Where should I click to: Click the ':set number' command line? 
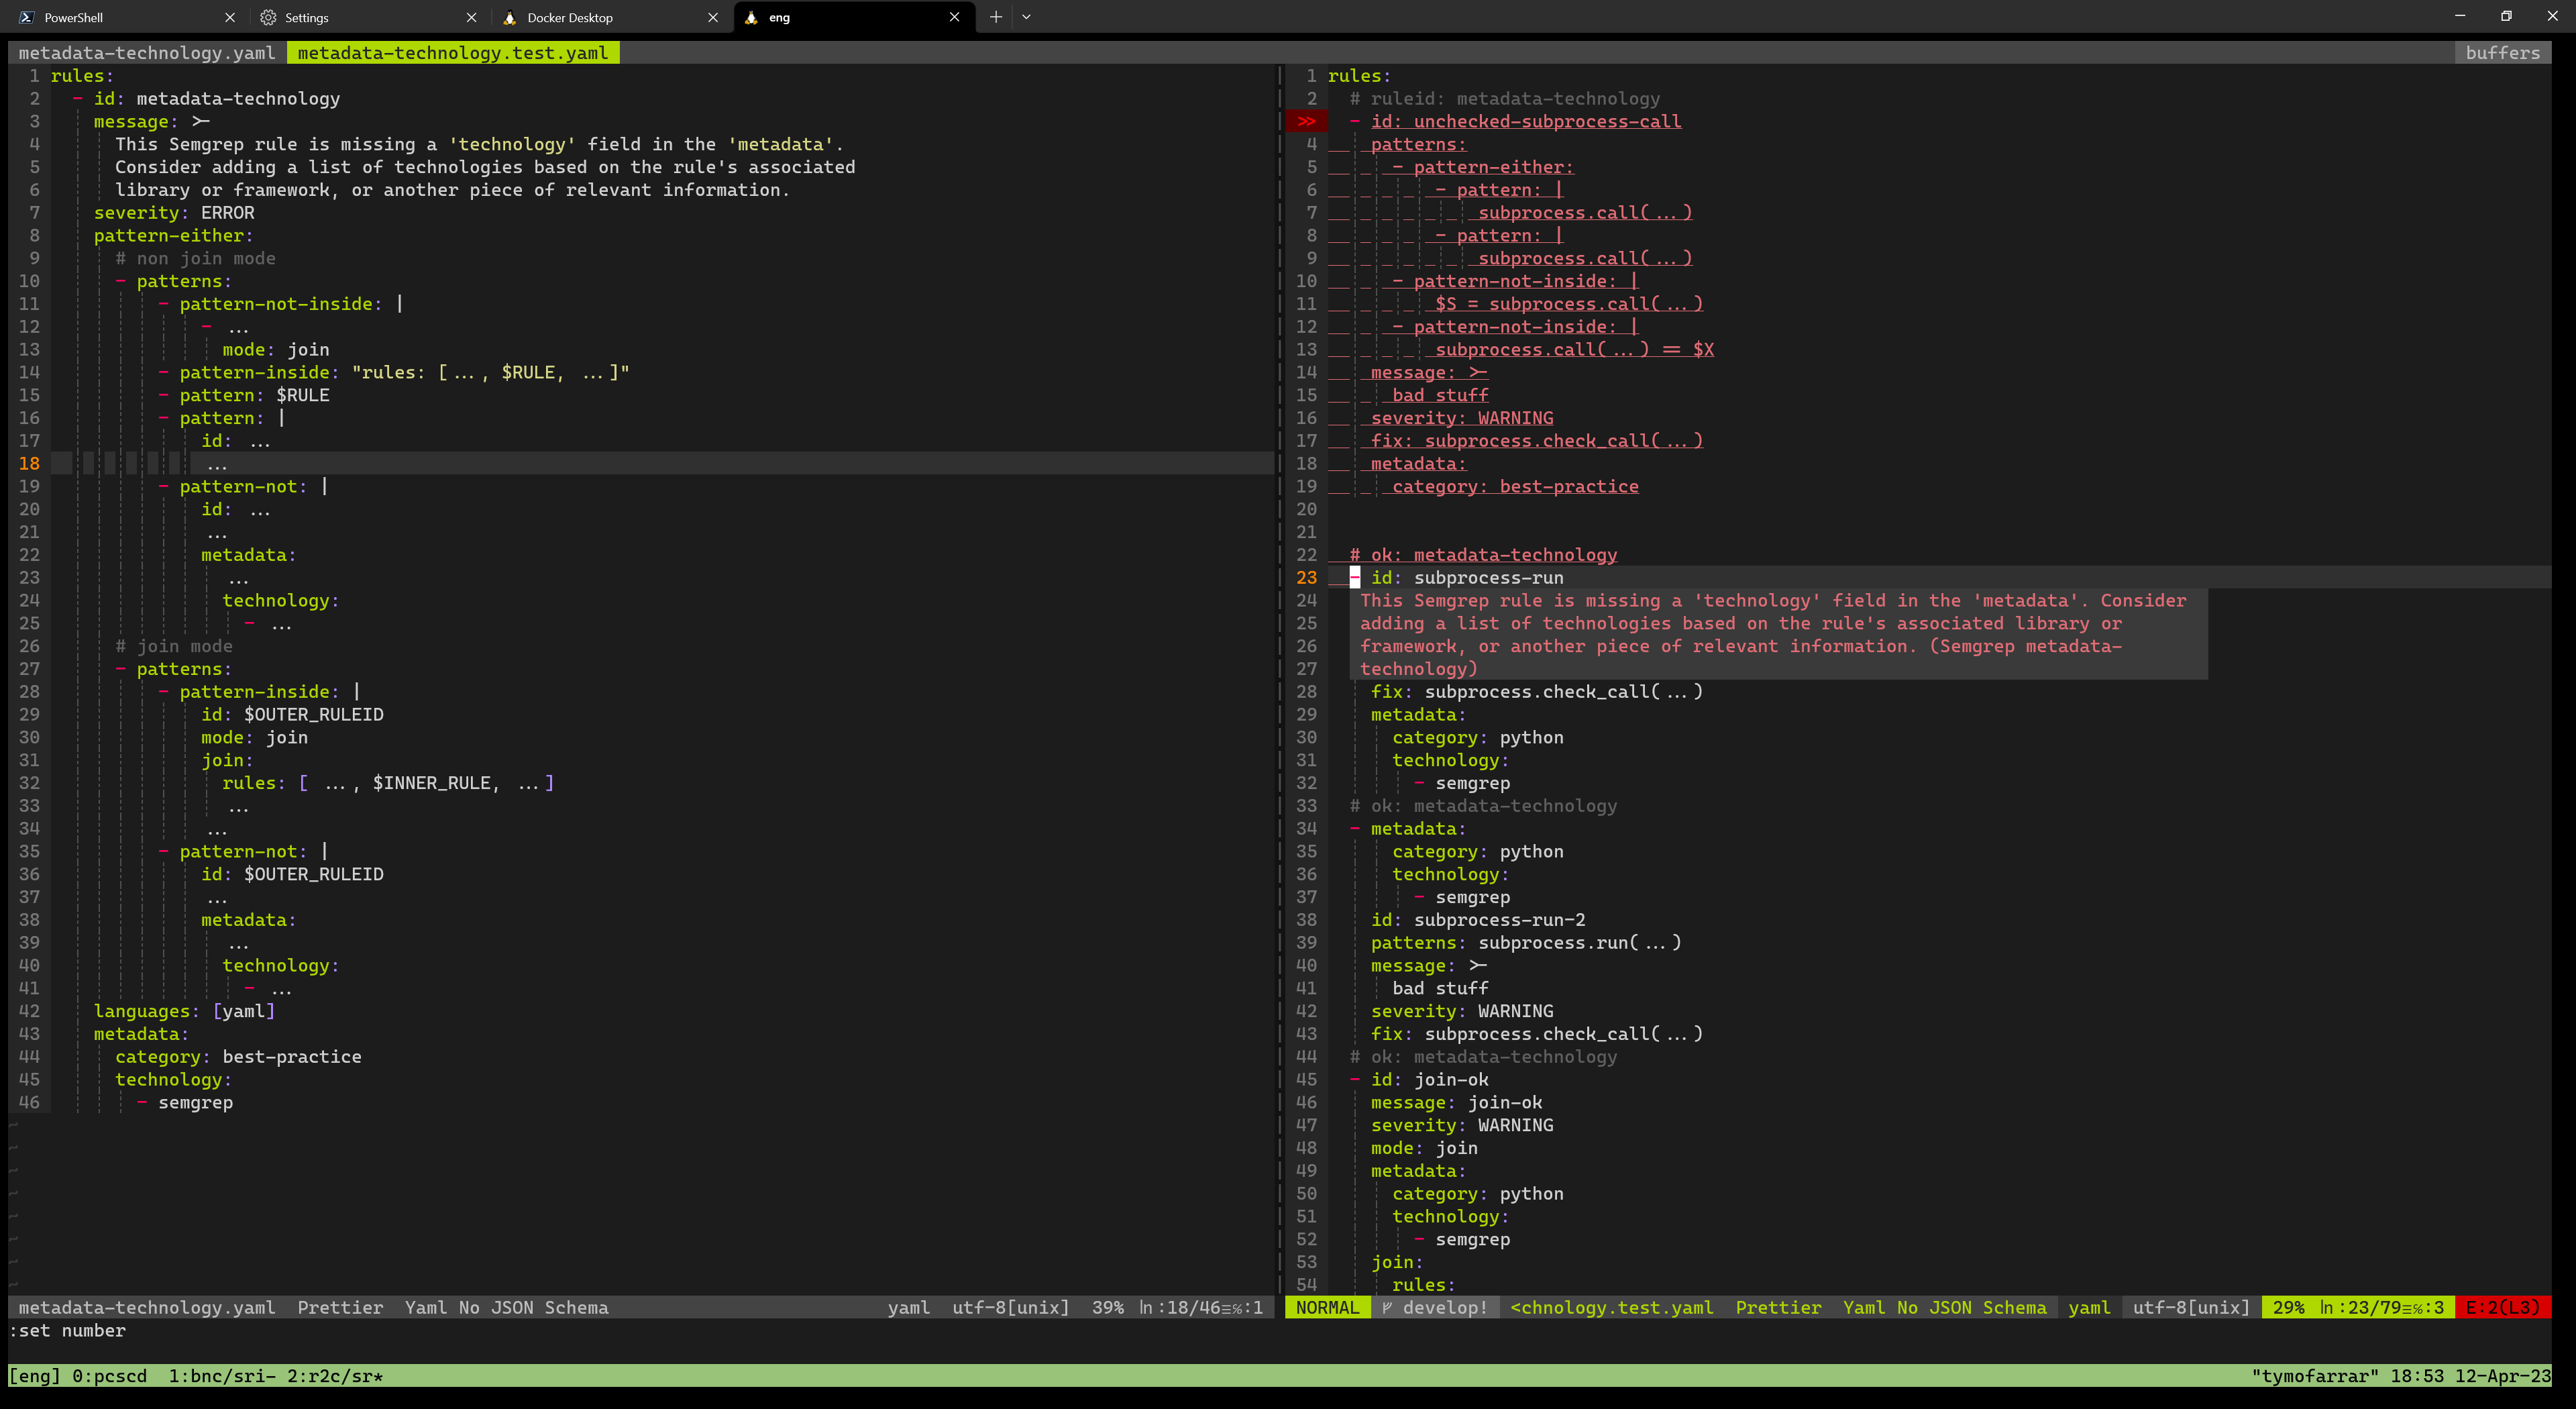click(x=68, y=1330)
